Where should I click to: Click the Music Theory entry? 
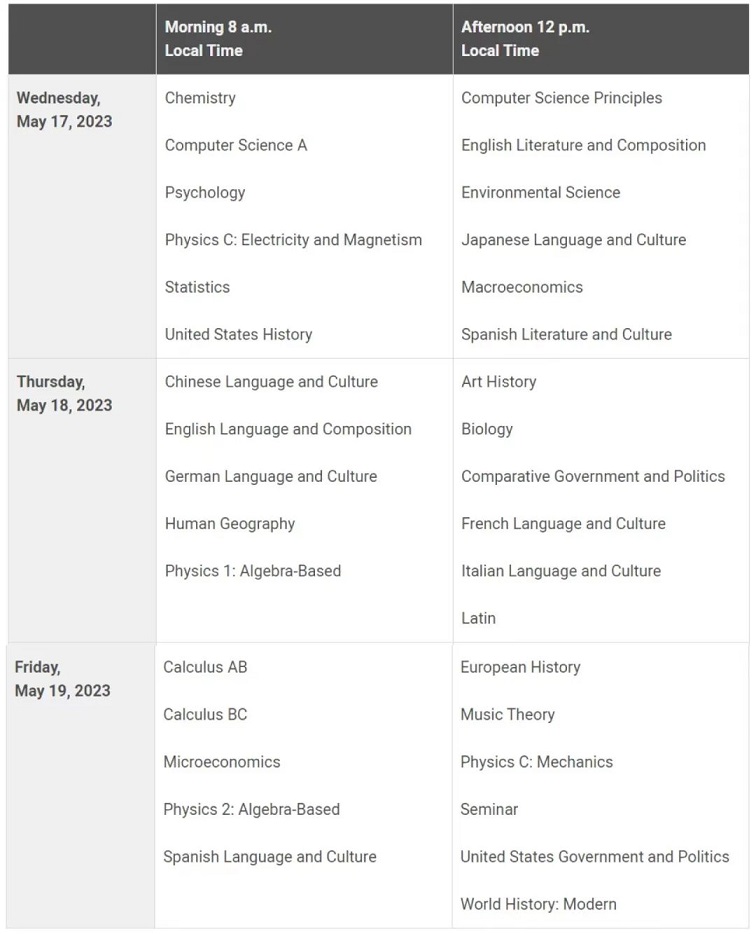point(508,714)
